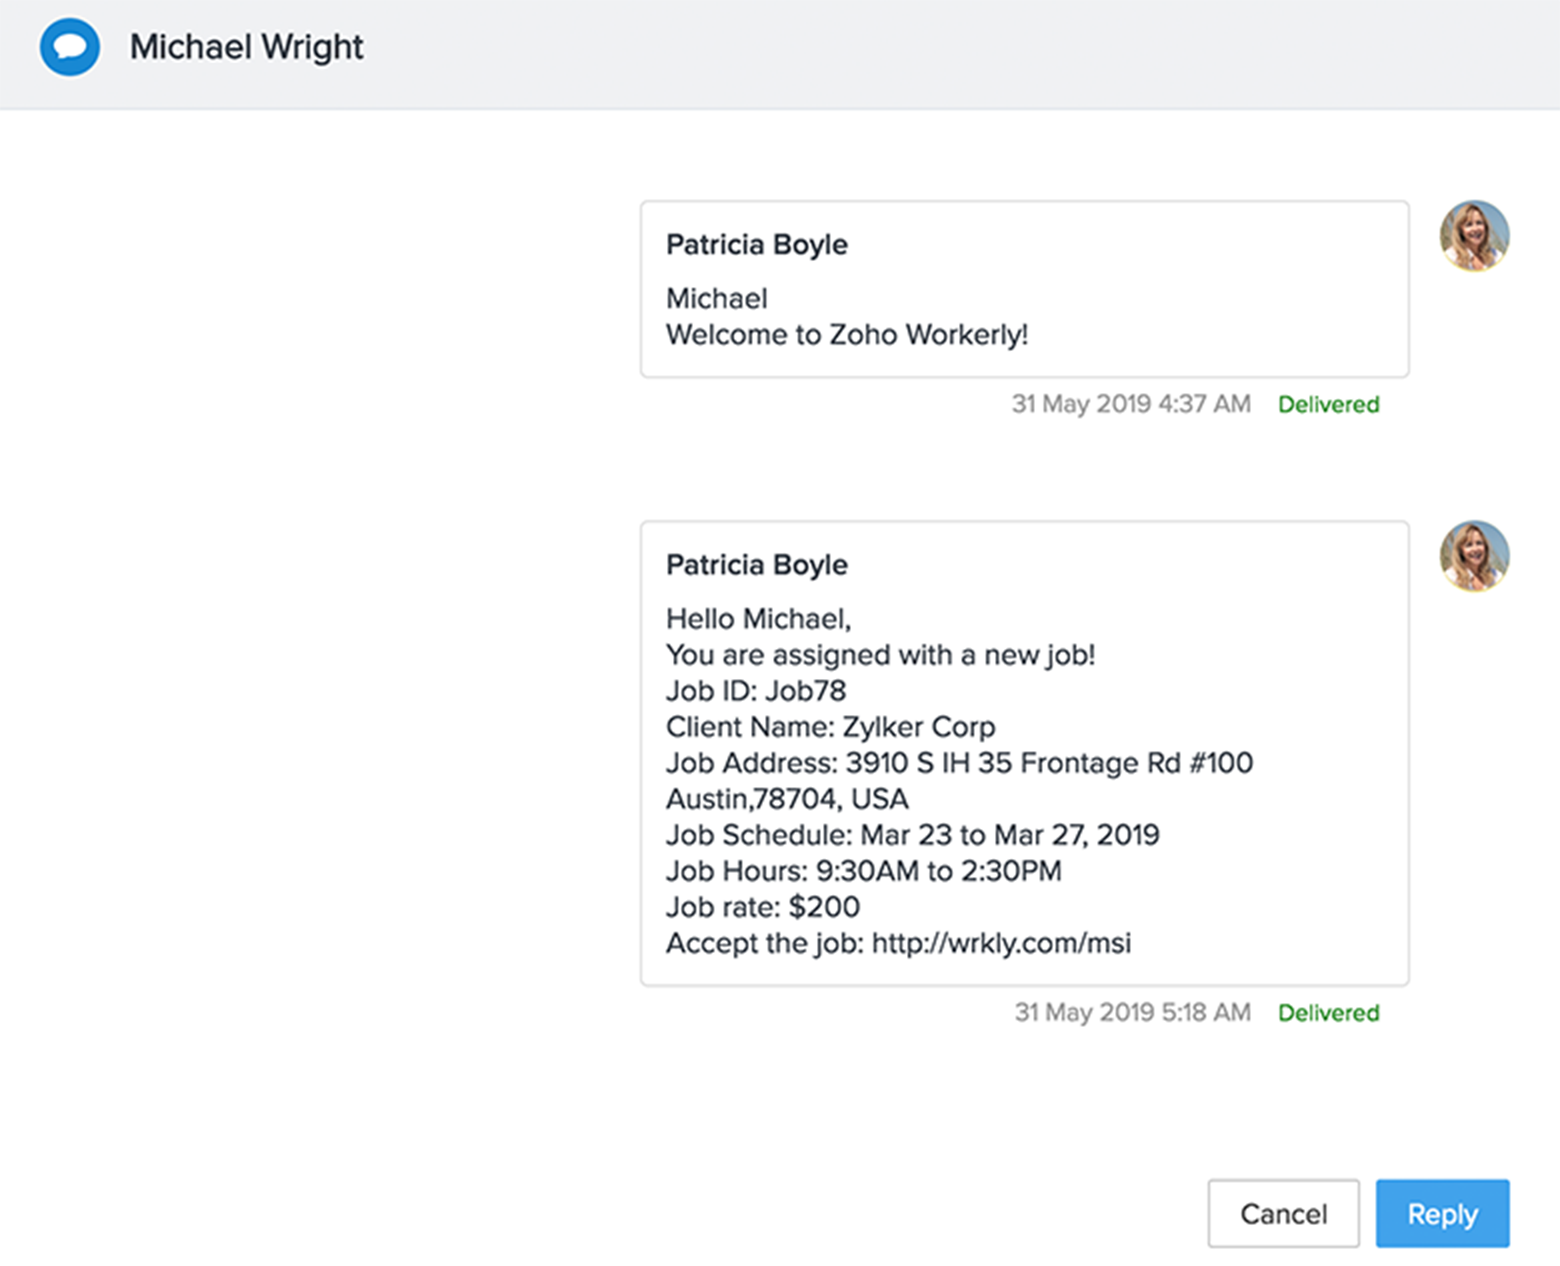Viewport: 1560px width, 1266px height.
Task: Click Delivered status under the welcome message
Action: click(x=1328, y=404)
